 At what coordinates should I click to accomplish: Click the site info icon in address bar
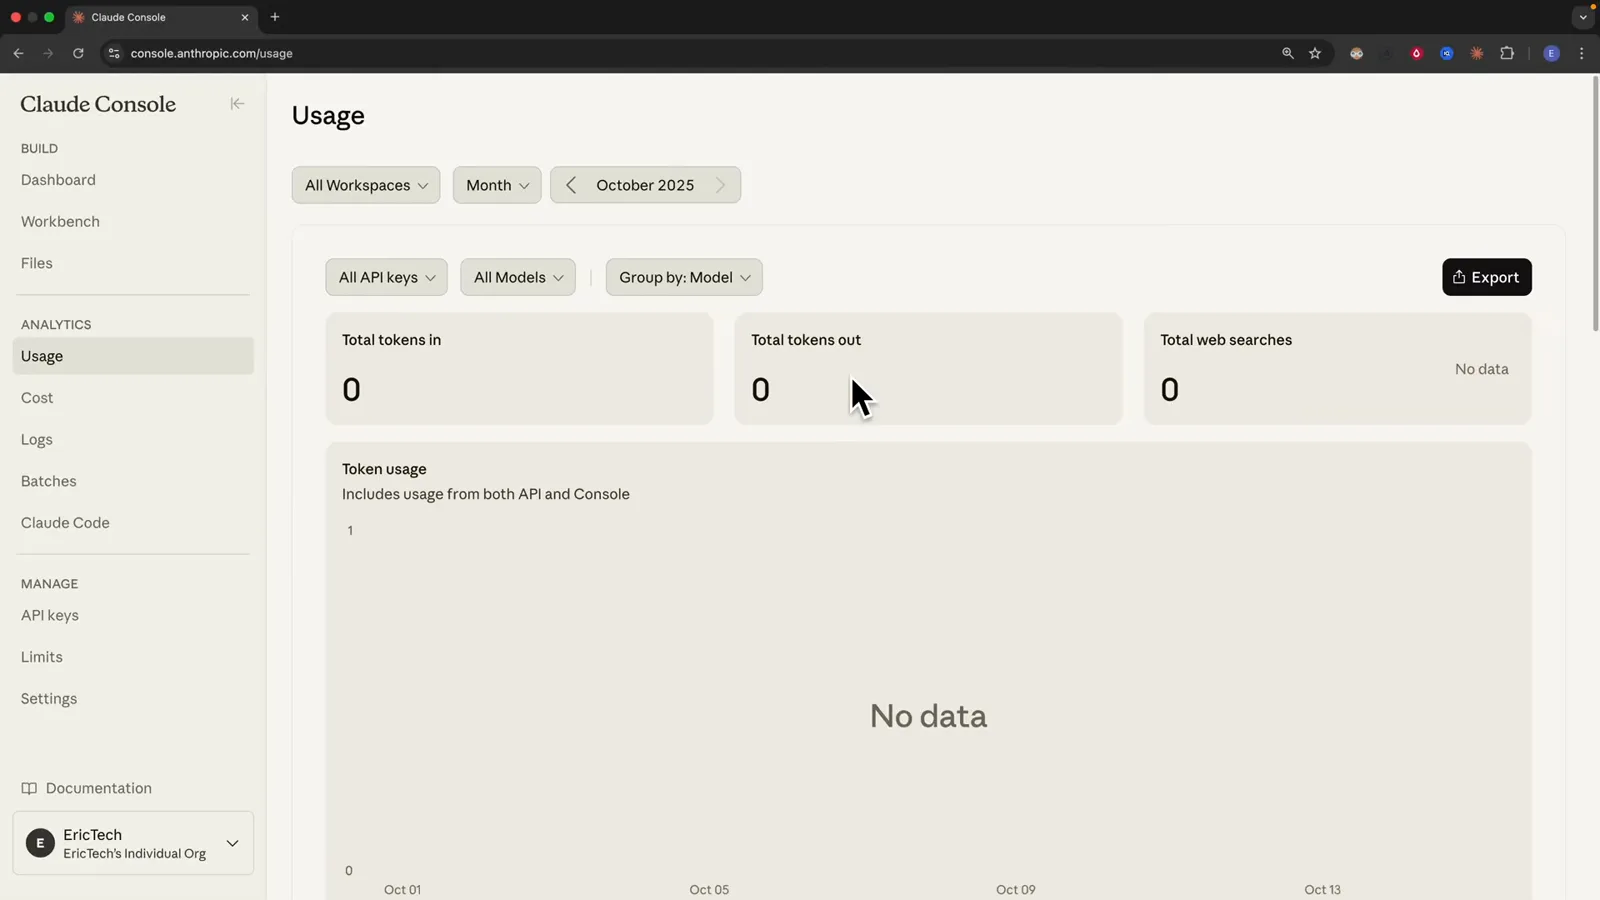click(114, 53)
